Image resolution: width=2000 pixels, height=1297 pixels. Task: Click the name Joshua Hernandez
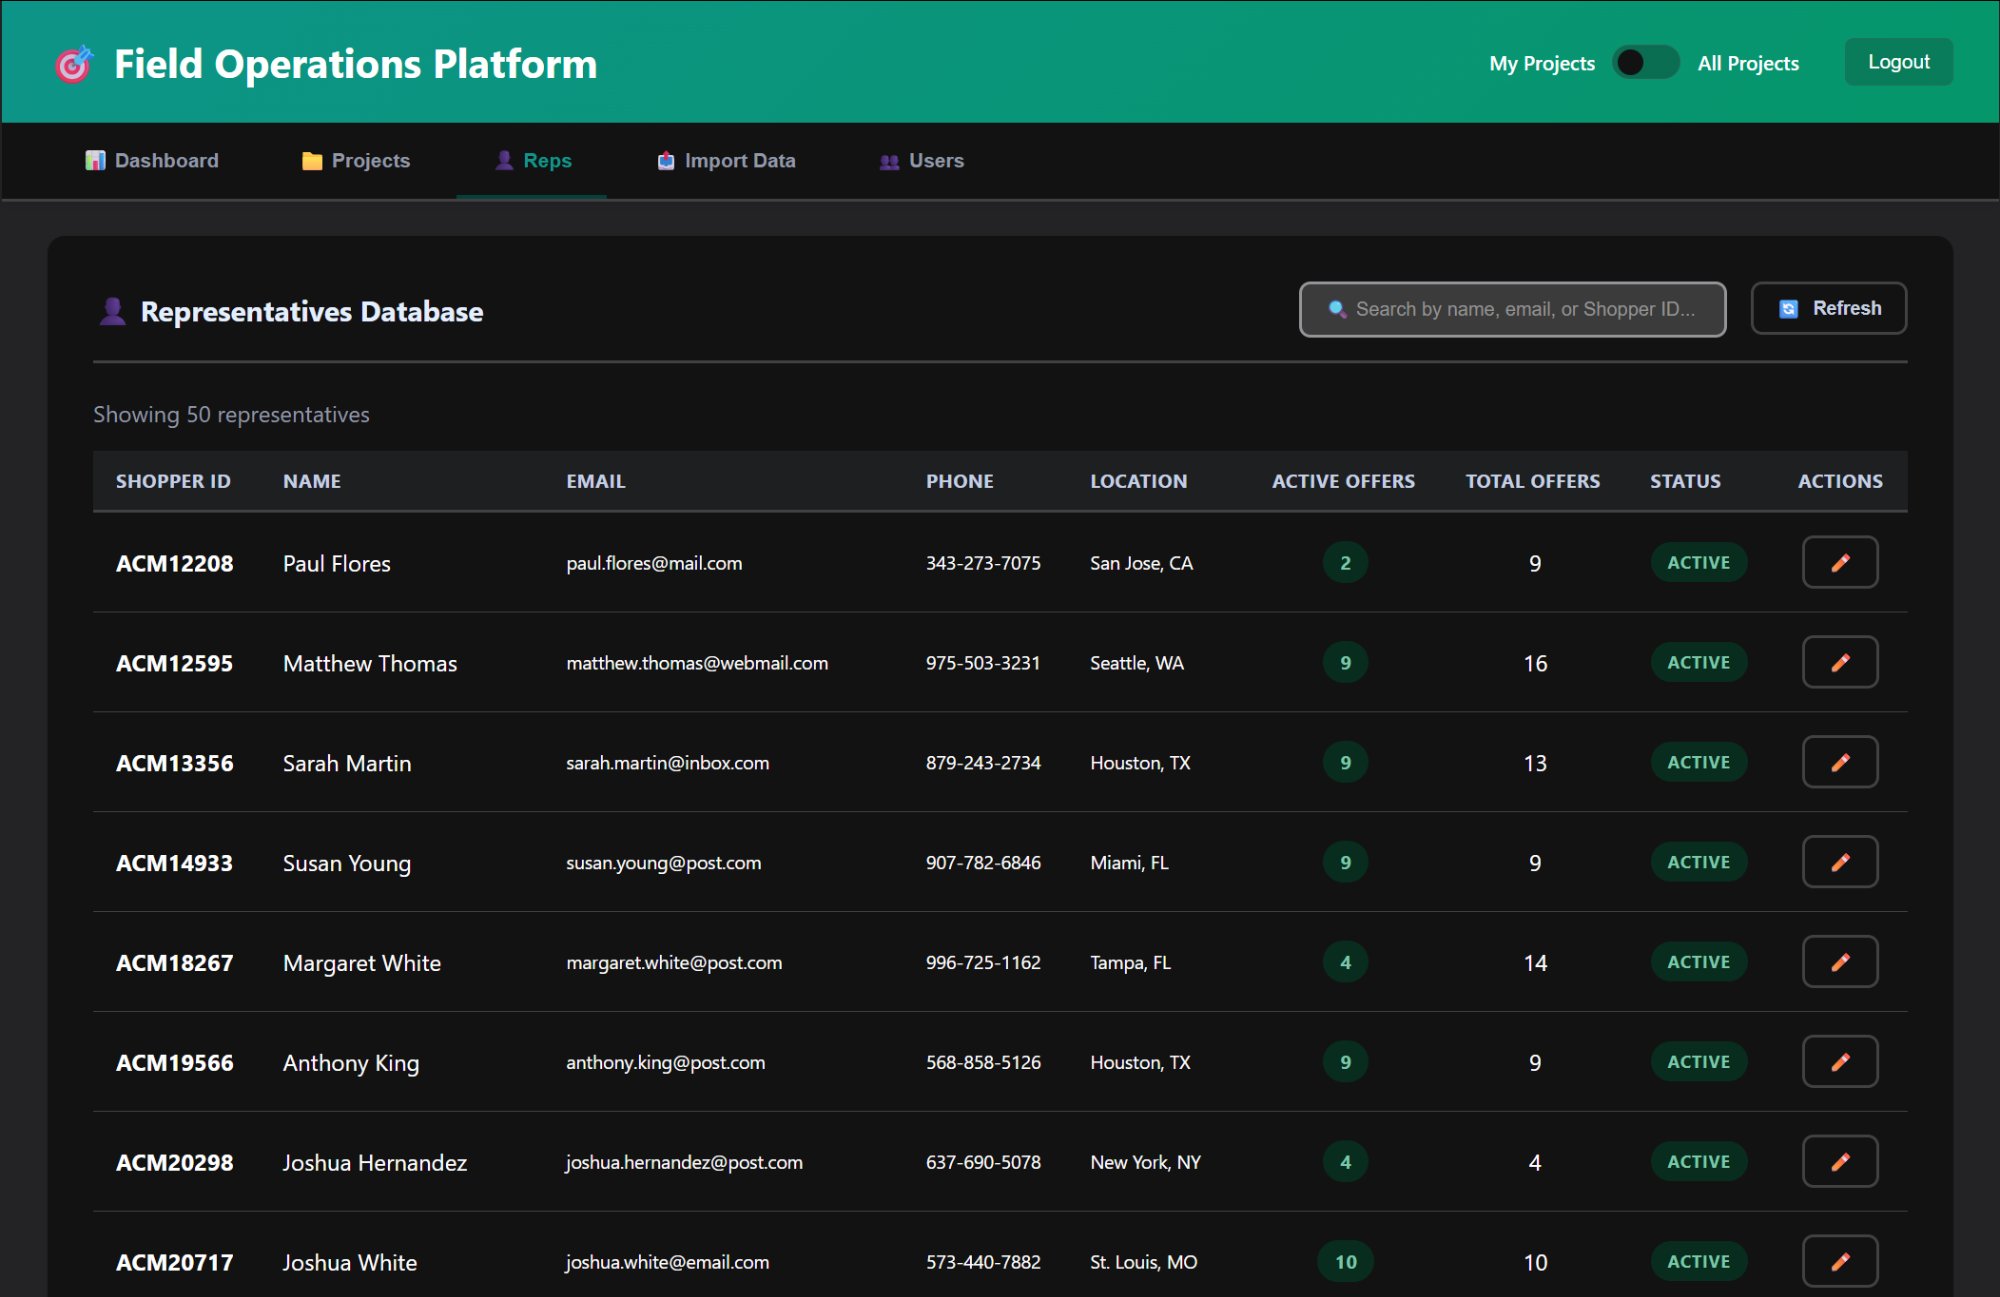click(x=374, y=1163)
